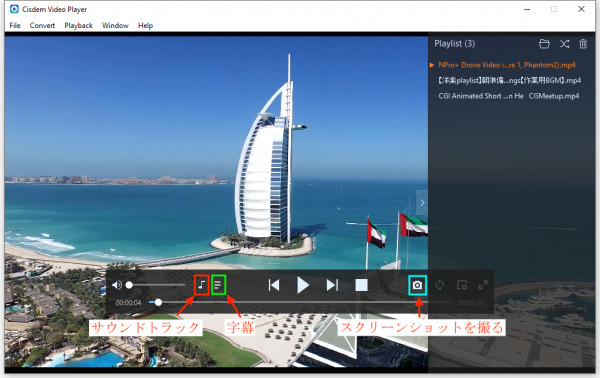Open the File menu
Viewport: 600px width, 378px height.
click(15, 25)
